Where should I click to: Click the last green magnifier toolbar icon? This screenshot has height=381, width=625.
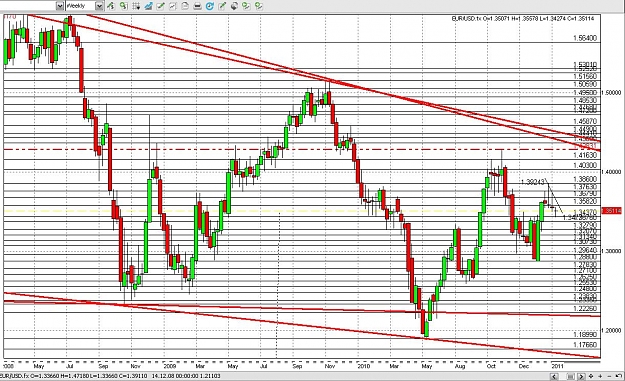pyautogui.click(x=259, y=6)
